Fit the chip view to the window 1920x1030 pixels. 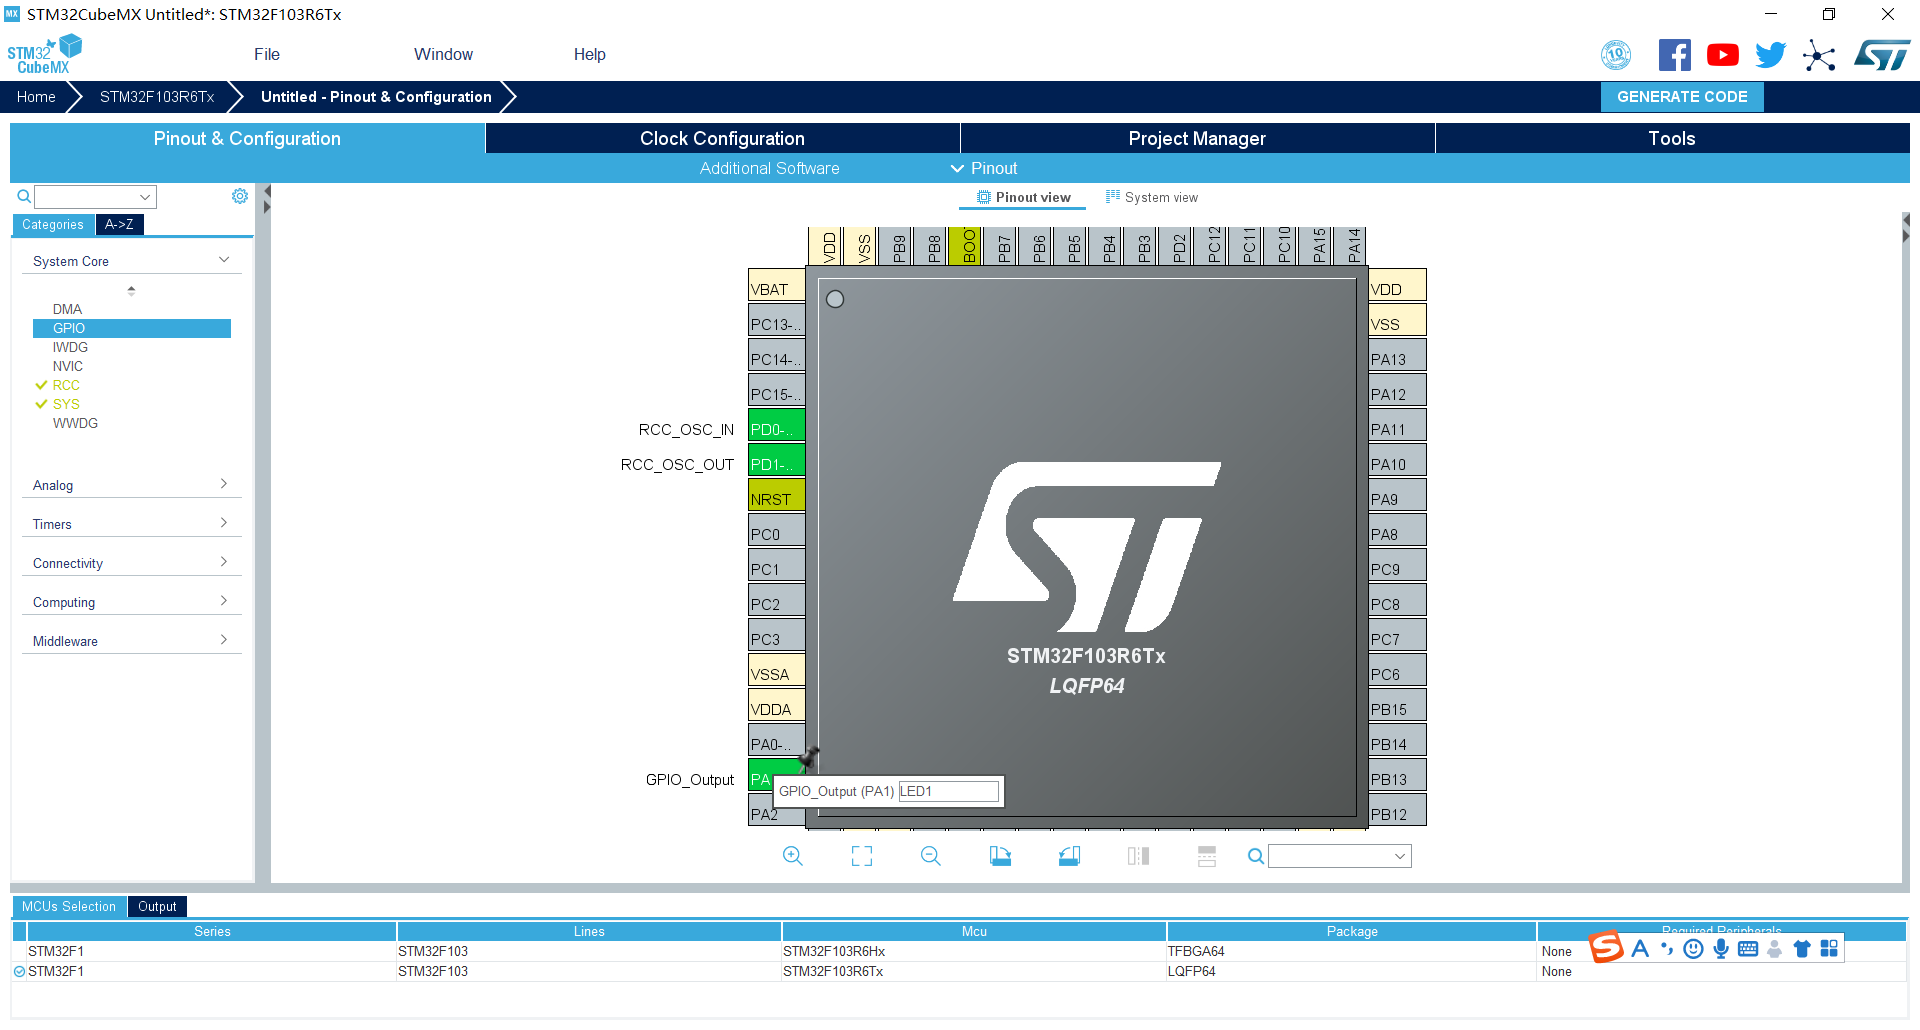(x=862, y=856)
